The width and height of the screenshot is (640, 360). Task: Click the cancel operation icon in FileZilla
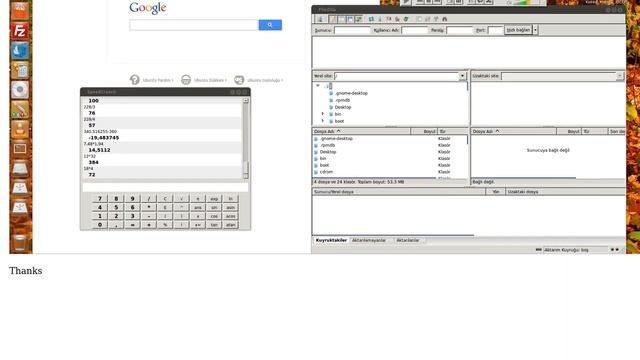(x=389, y=19)
